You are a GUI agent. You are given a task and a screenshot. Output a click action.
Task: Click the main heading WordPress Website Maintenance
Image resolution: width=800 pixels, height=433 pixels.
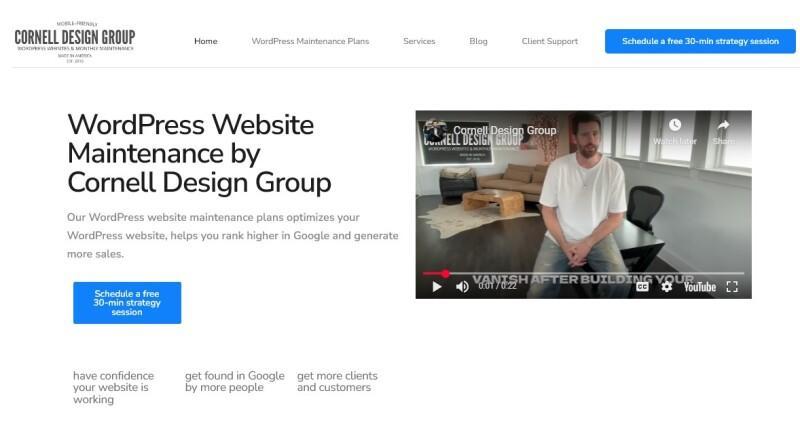[199, 154]
